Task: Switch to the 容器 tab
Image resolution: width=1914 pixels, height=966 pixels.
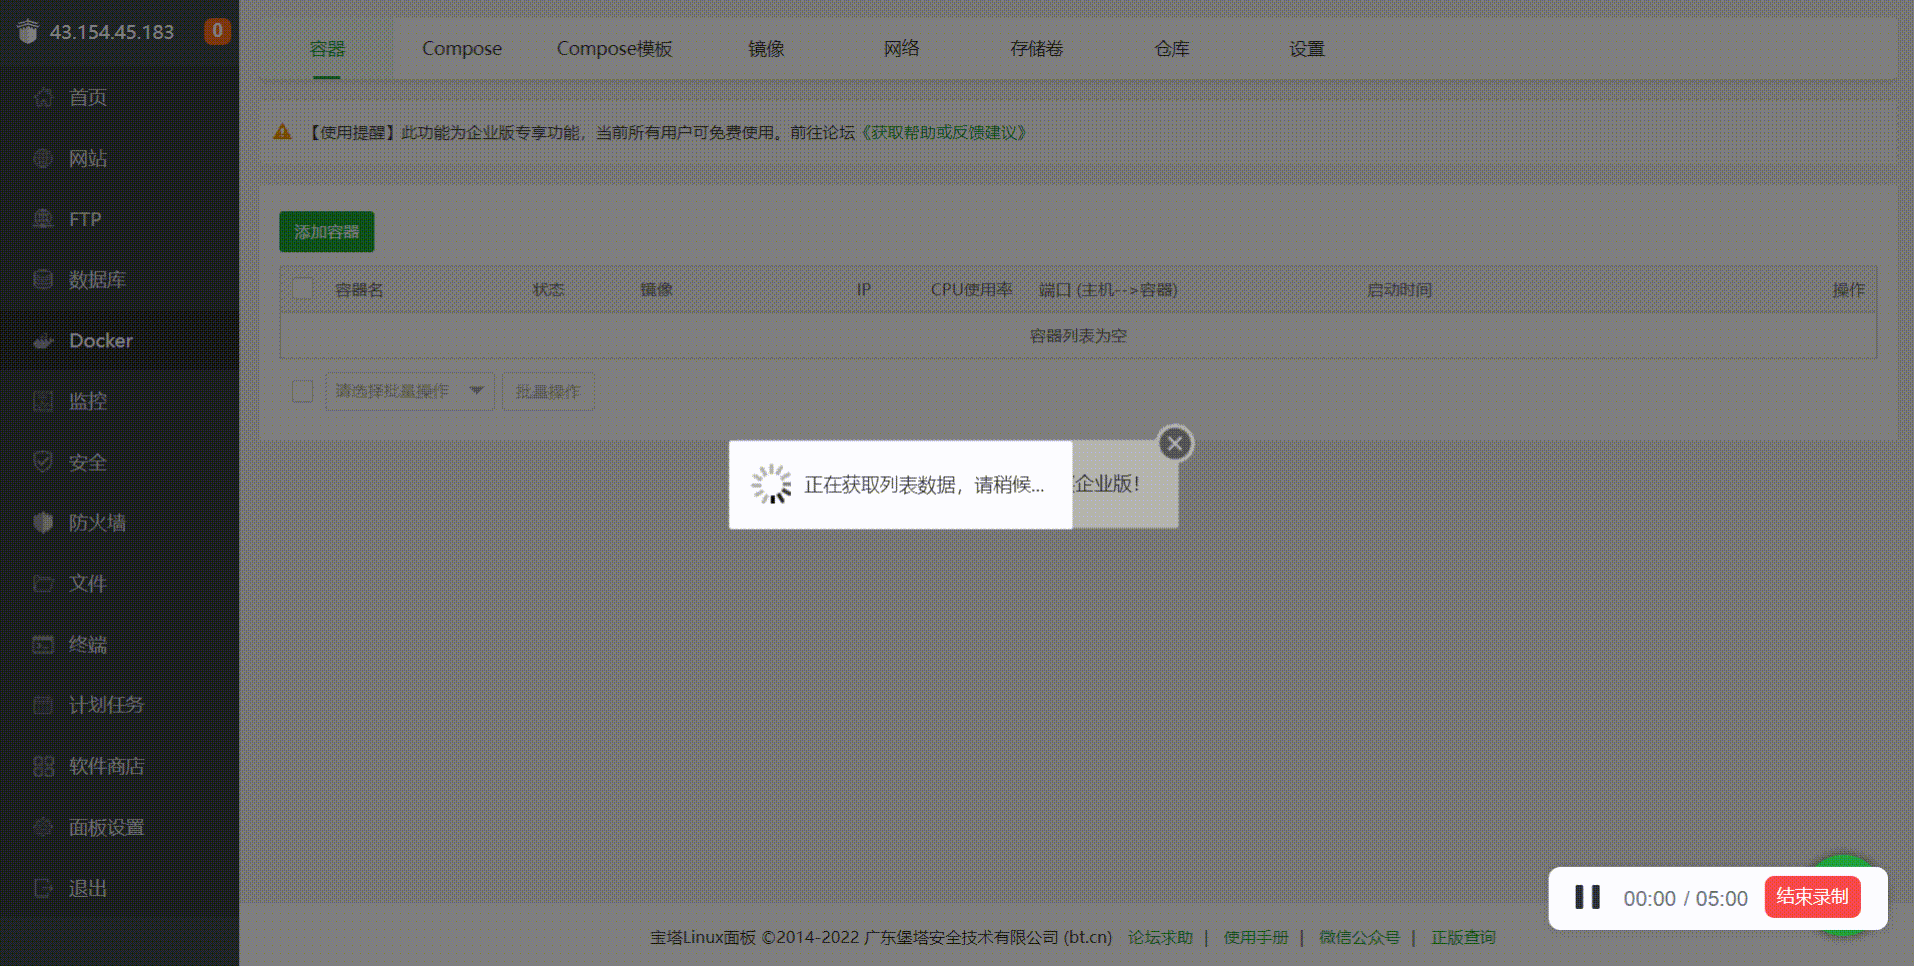Action: click(x=327, y=48)
